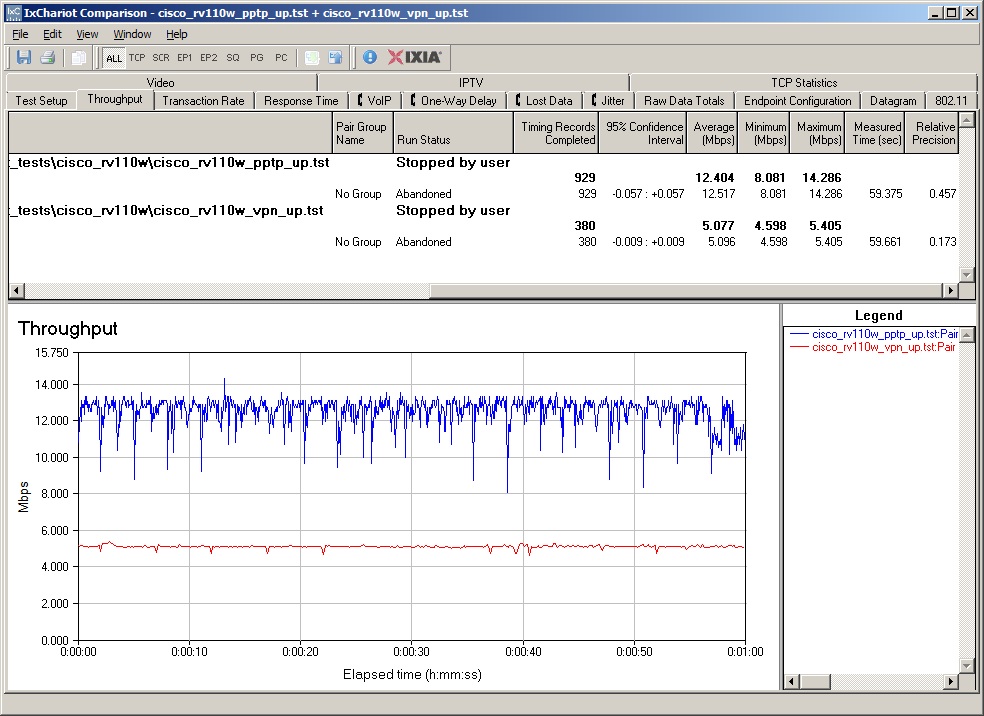This screenshot has height=716, width=984.
Task: Open the Help menu
Action: [x=176, y=34]
